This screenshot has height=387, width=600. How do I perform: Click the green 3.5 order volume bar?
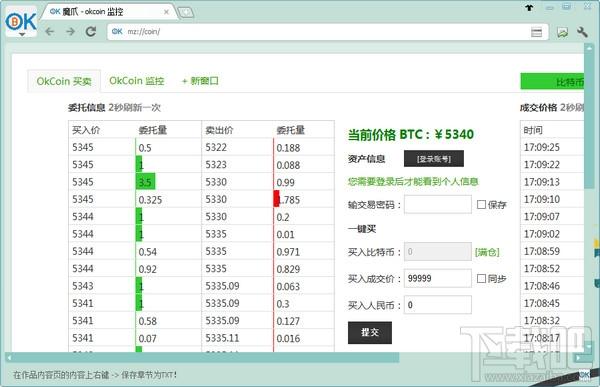[x=145, y=181]
